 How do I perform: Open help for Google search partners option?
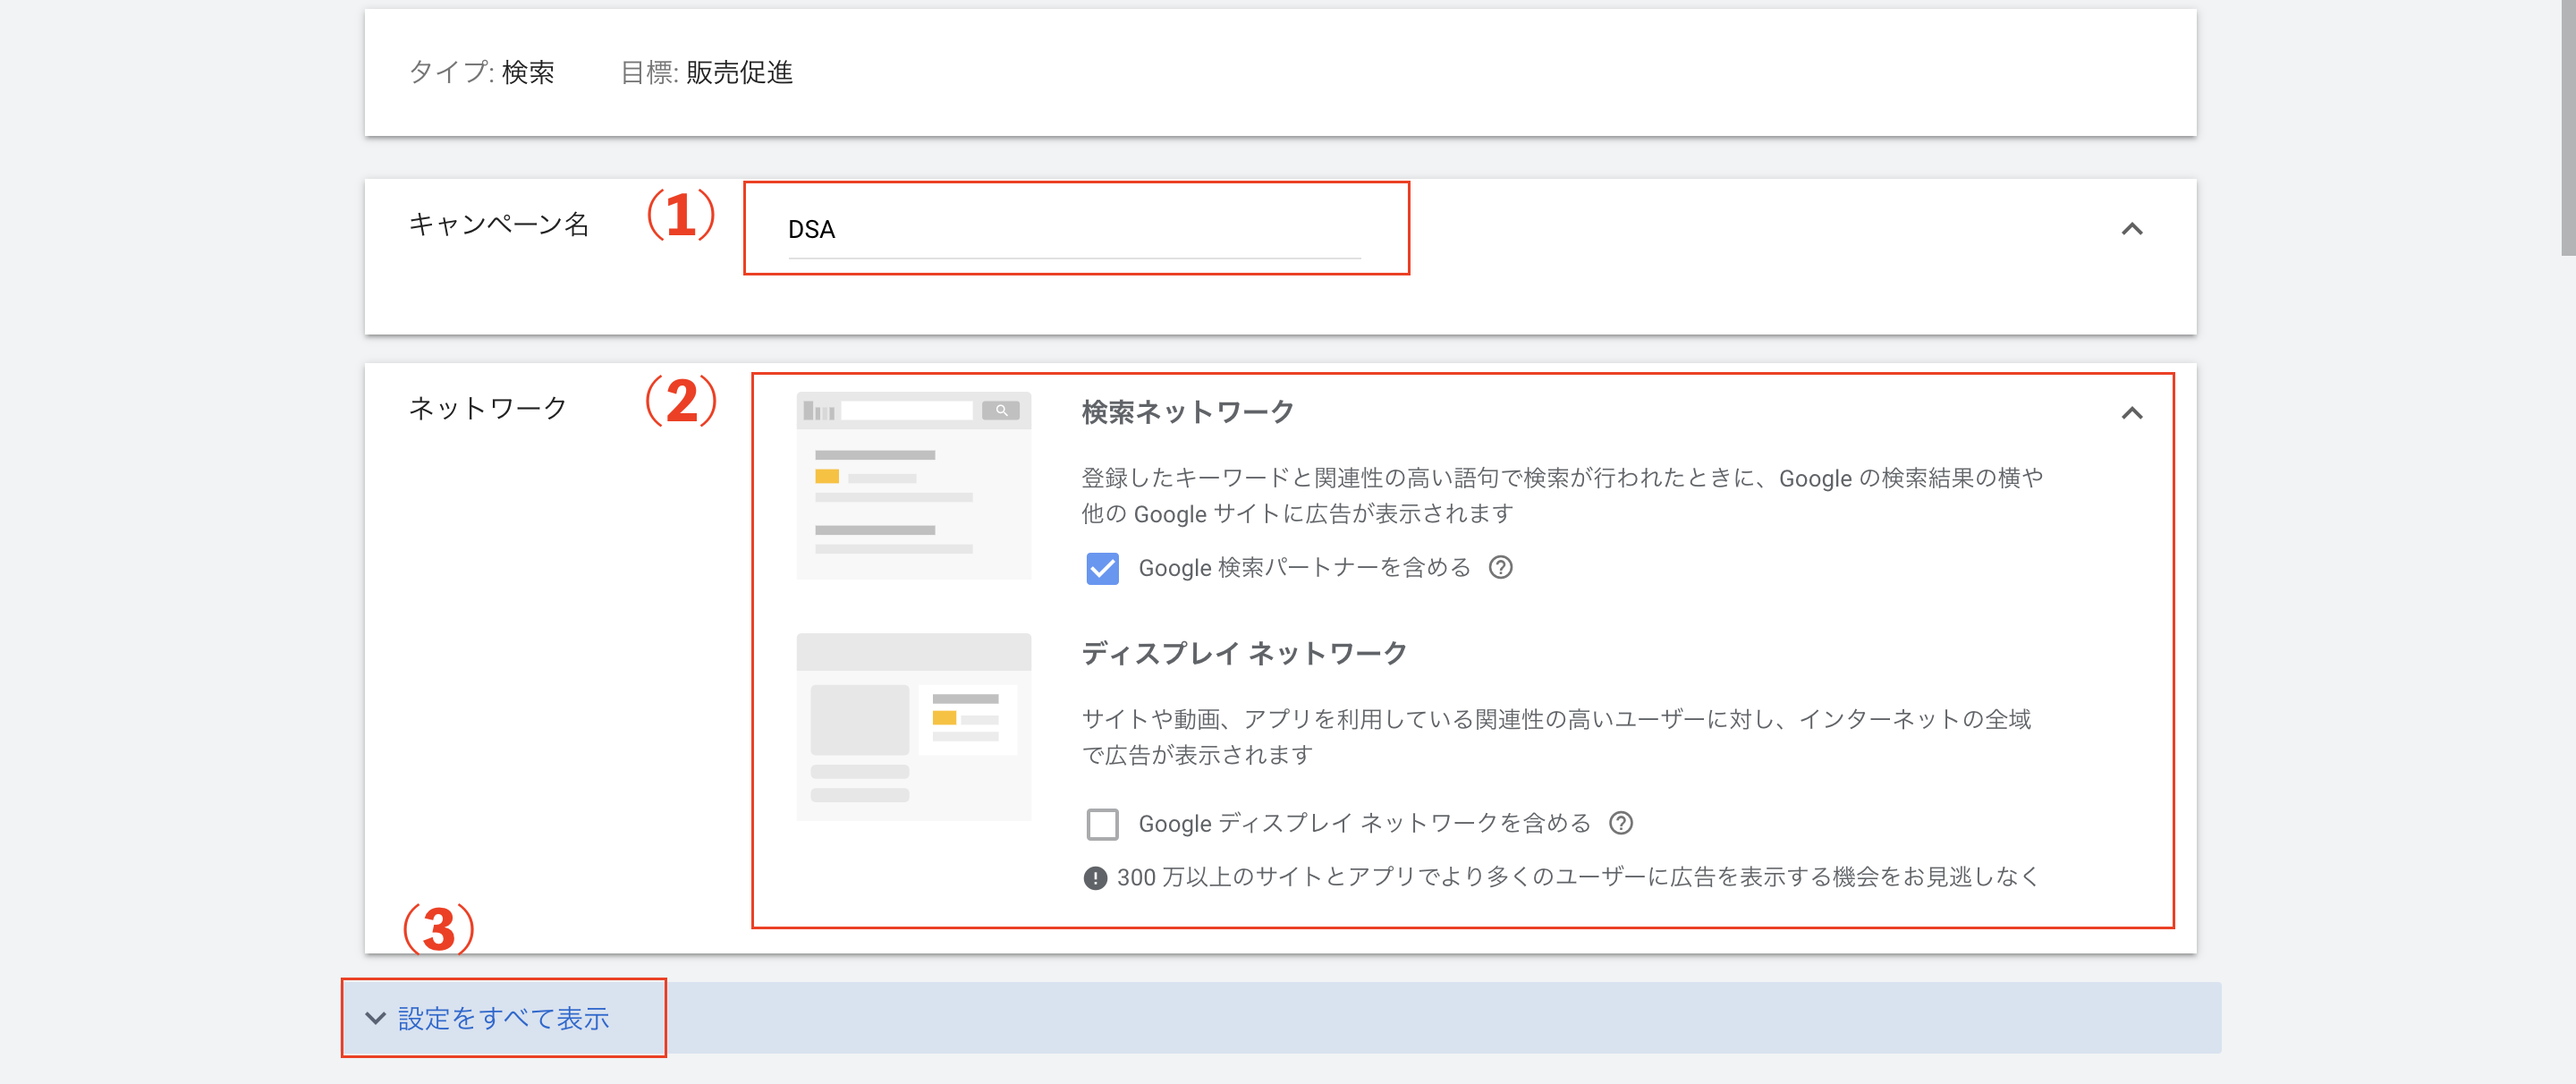click(1503, 567)
